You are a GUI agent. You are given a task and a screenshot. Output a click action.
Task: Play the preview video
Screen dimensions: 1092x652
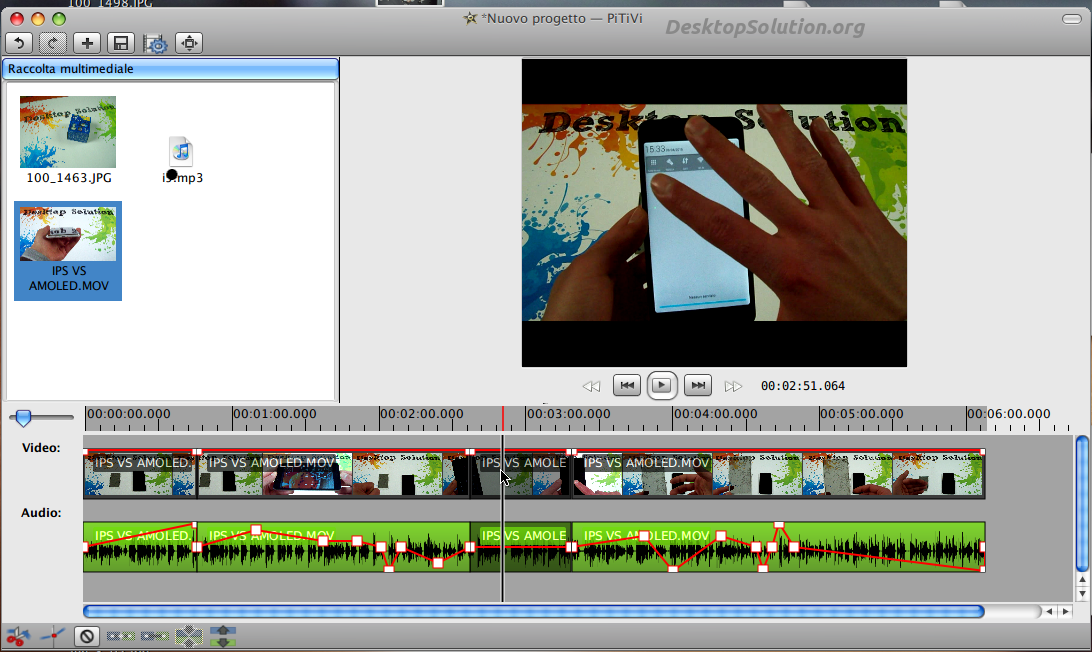662,385
